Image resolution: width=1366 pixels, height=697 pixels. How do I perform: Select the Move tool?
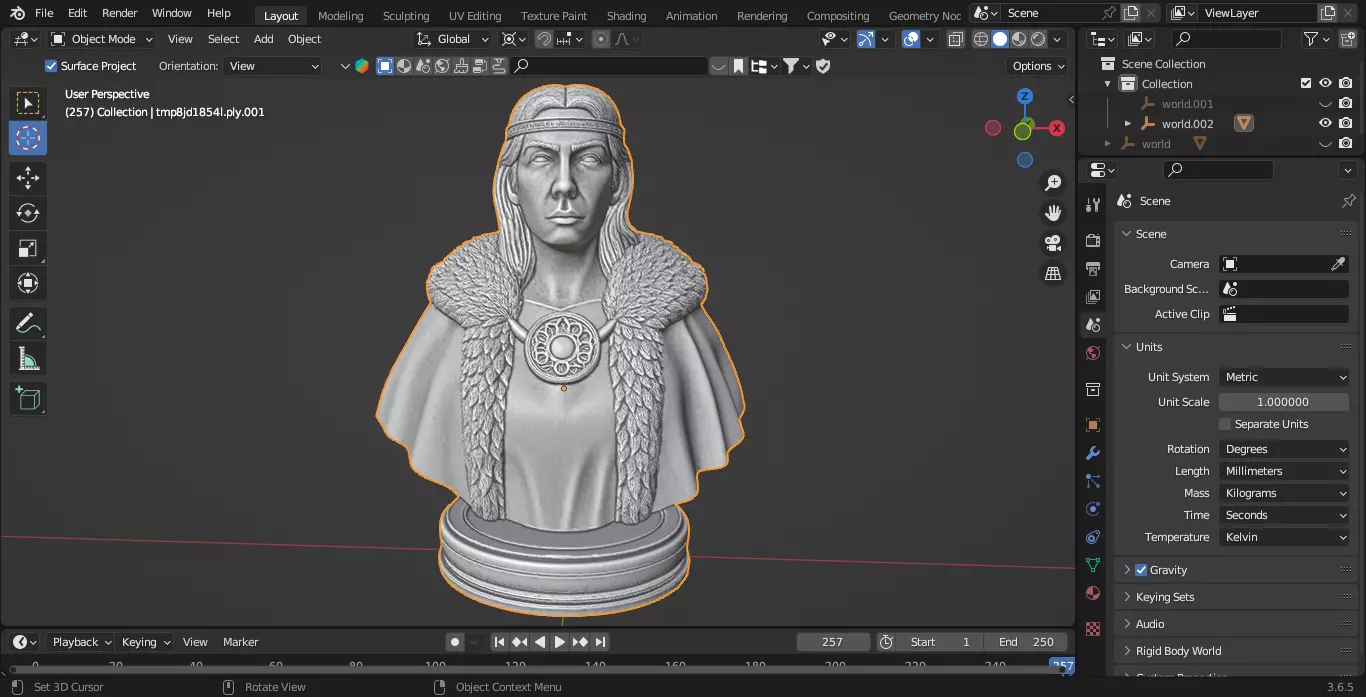tap(28, 178)
